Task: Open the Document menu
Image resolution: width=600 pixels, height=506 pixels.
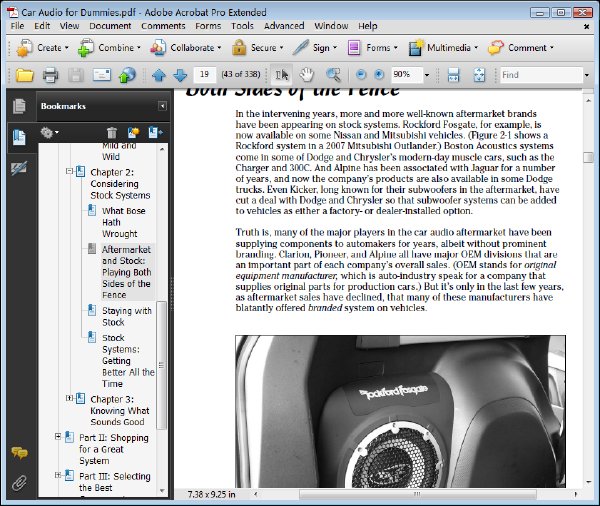Action: 110,26
